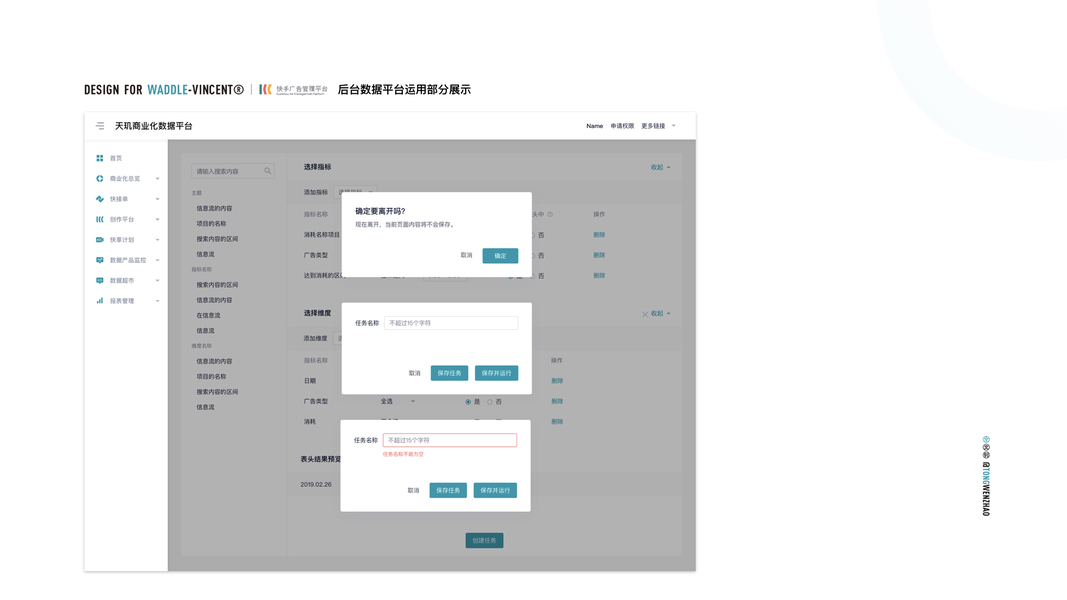Click 保存任务 in the dialog showing 任务名称不能为空
This screenshot has height=600, width=1067.
point(448,490)
